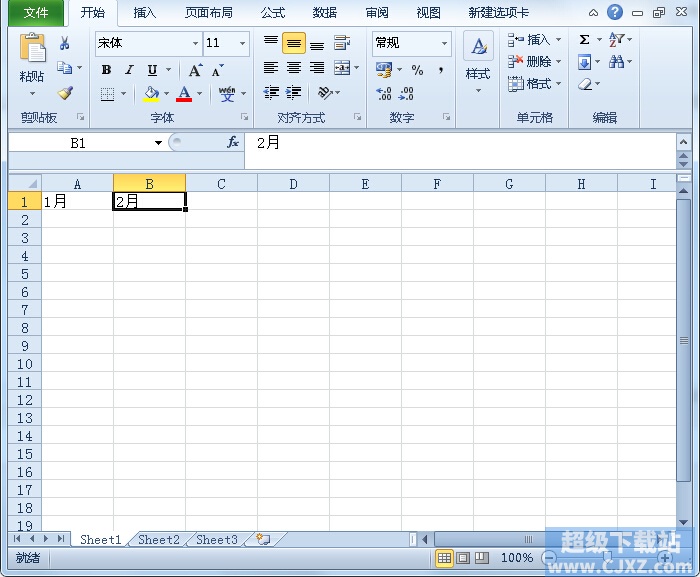Viewport: 700px width, 577px height.
Task: Open the Font dialog launcher
Action: (244, 117)
